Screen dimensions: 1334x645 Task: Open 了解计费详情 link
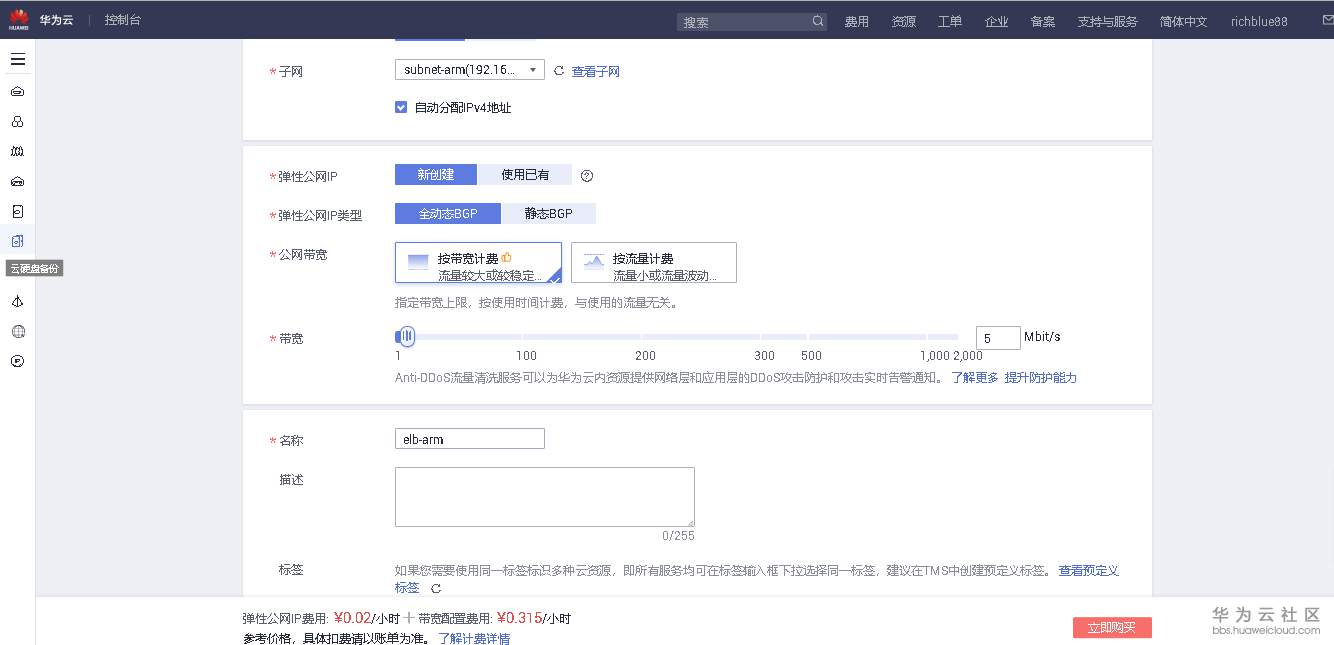click(474, 638)
